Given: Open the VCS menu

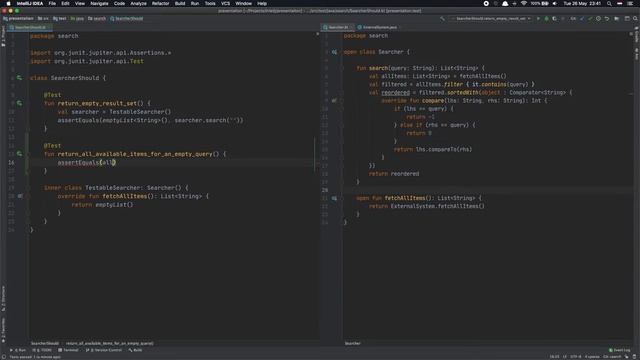Looking at the screenshot, I should pos(225,3).
